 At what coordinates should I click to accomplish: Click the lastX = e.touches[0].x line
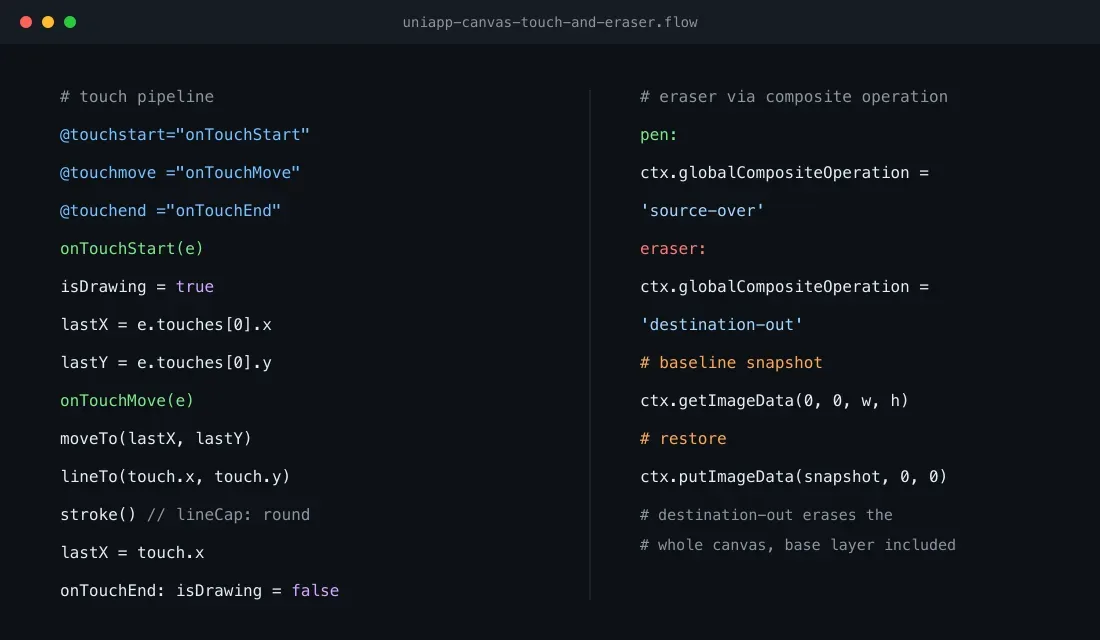166,324
